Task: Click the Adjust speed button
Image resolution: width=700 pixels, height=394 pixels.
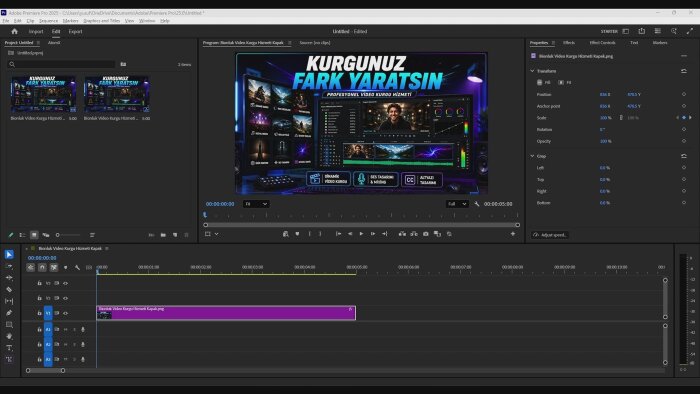Action: (x=550, y=235)
